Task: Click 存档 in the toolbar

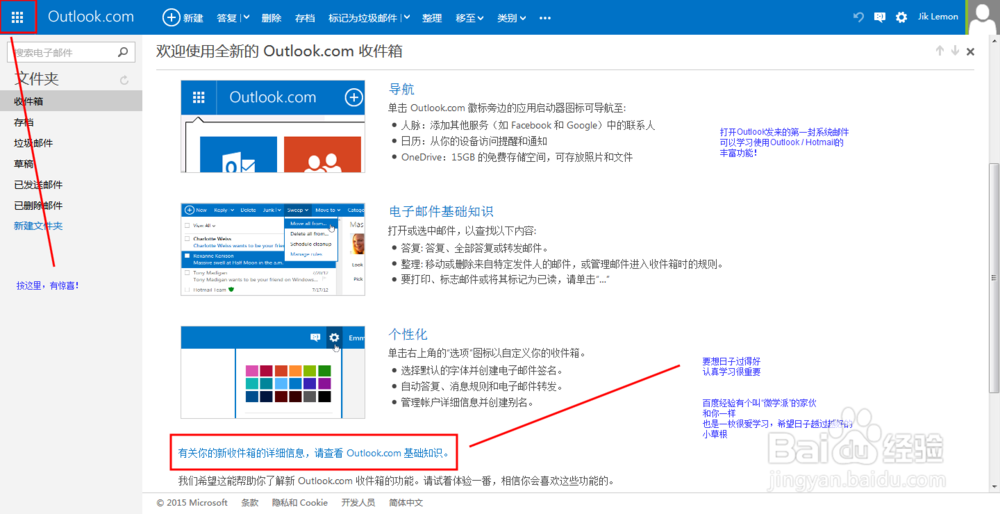Action: 305,18
